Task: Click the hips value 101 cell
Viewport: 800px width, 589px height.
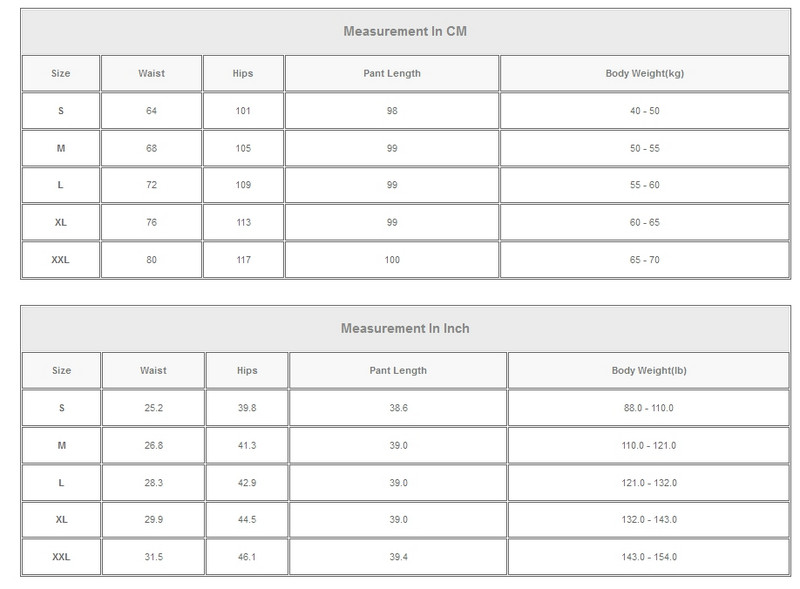Action: (243, 111)
